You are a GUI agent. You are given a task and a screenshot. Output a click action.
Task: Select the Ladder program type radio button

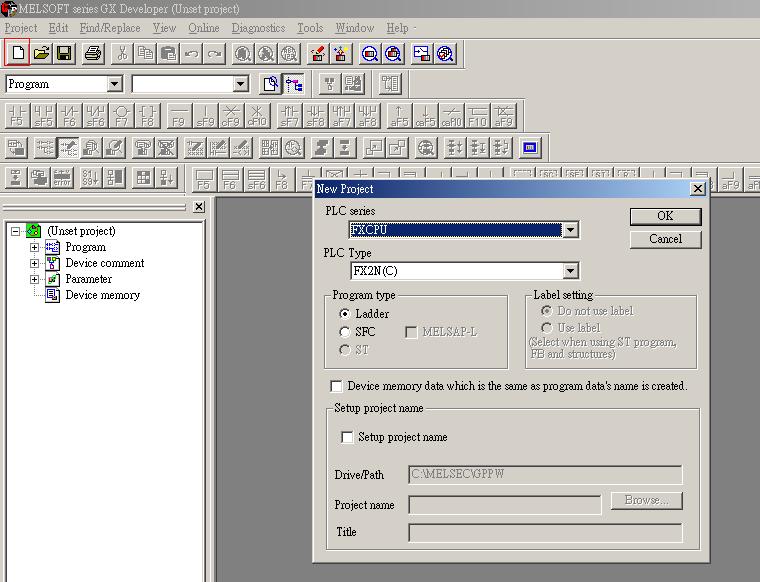click(346, 314)
